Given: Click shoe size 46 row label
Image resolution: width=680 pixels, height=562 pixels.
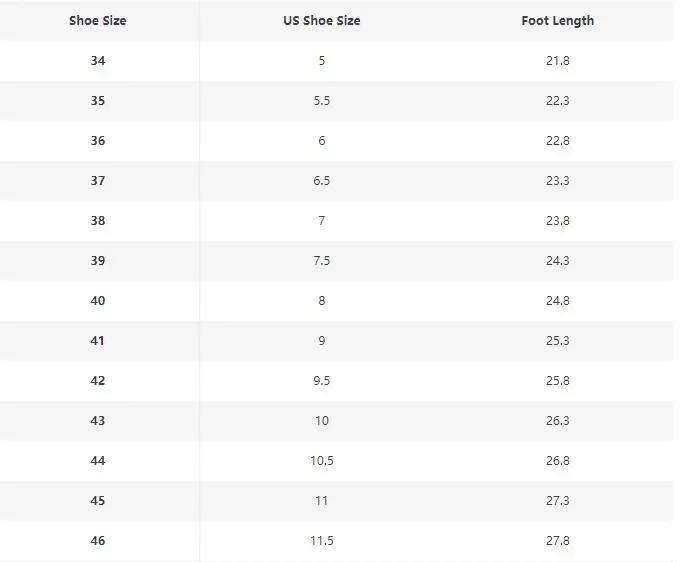Looking at the screenshot, I should tap(98, 541).
